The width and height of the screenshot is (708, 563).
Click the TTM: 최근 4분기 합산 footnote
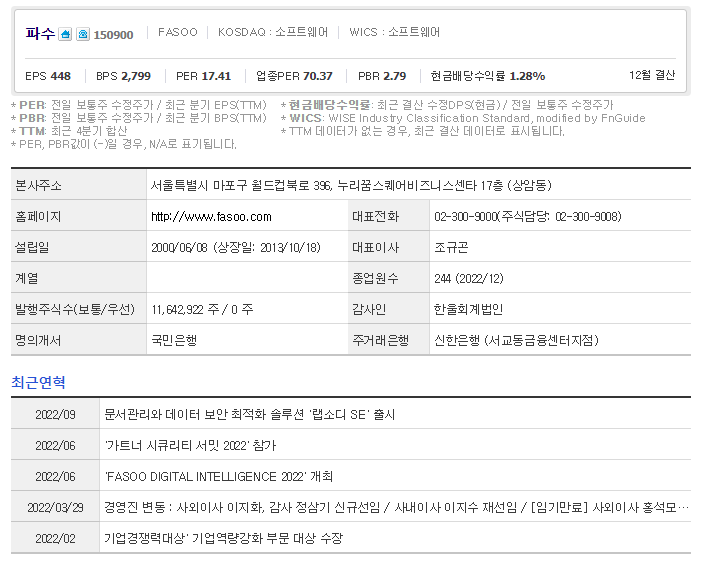tap(69, 131)
